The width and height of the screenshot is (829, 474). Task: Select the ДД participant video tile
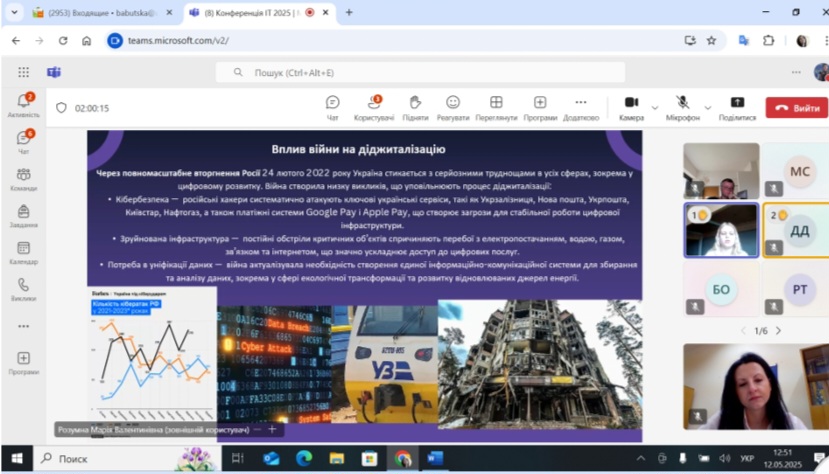point(796,229)
